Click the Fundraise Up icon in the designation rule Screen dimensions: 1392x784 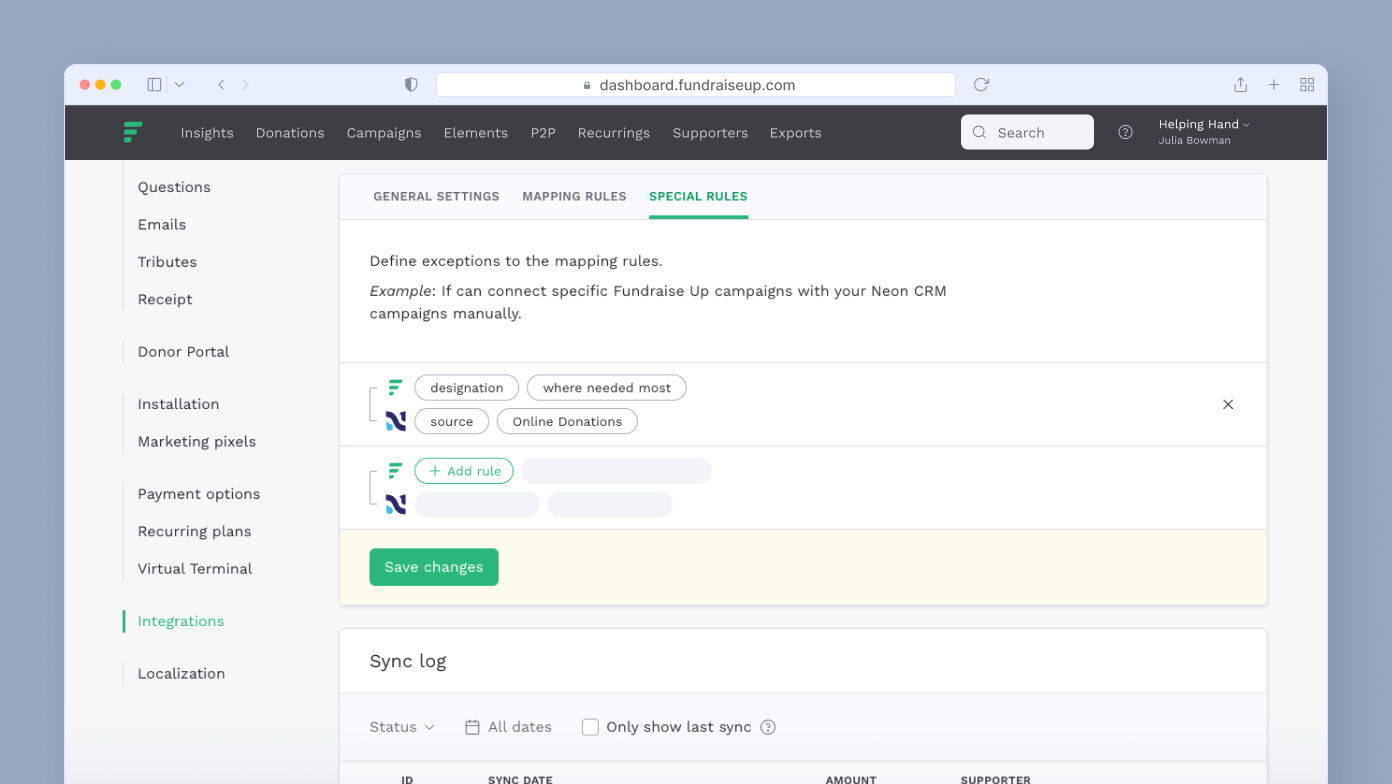click(396, 388)
